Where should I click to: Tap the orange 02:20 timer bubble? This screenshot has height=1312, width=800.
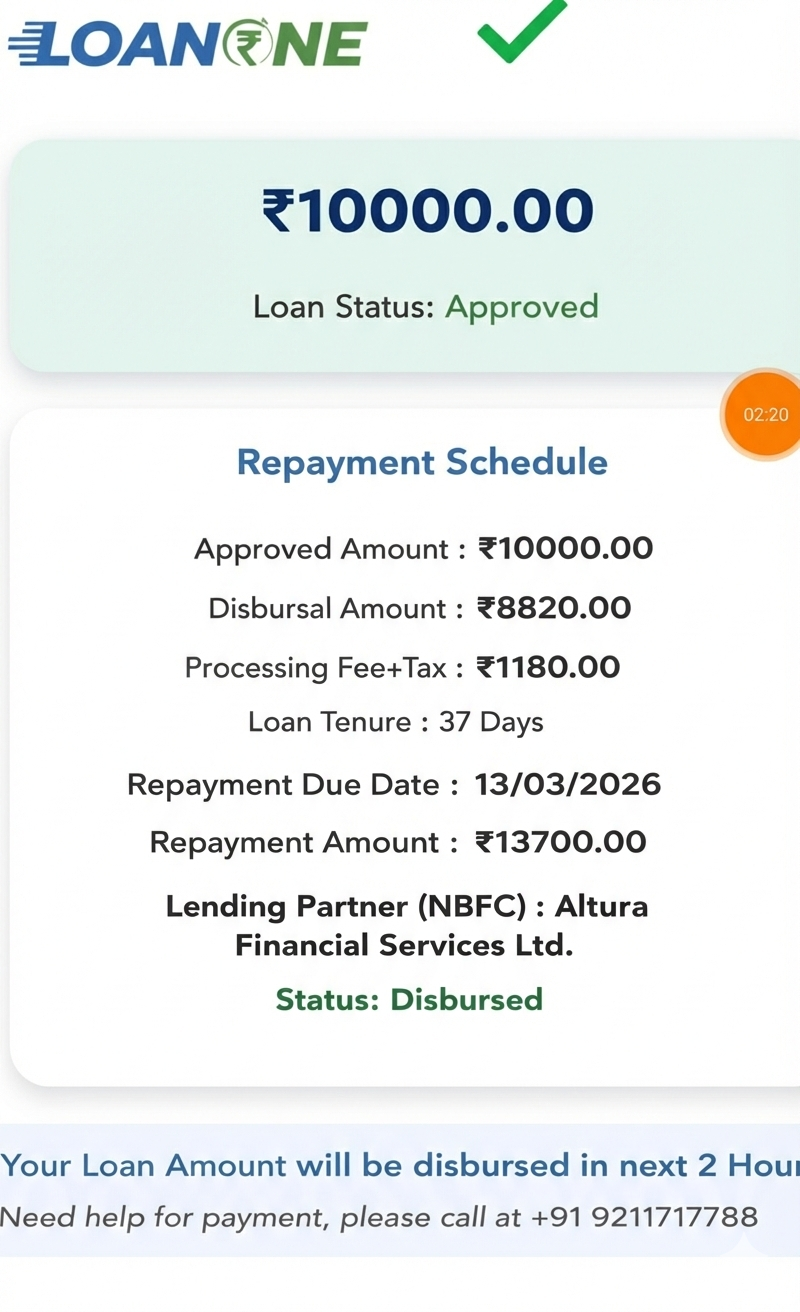(766, 415)
